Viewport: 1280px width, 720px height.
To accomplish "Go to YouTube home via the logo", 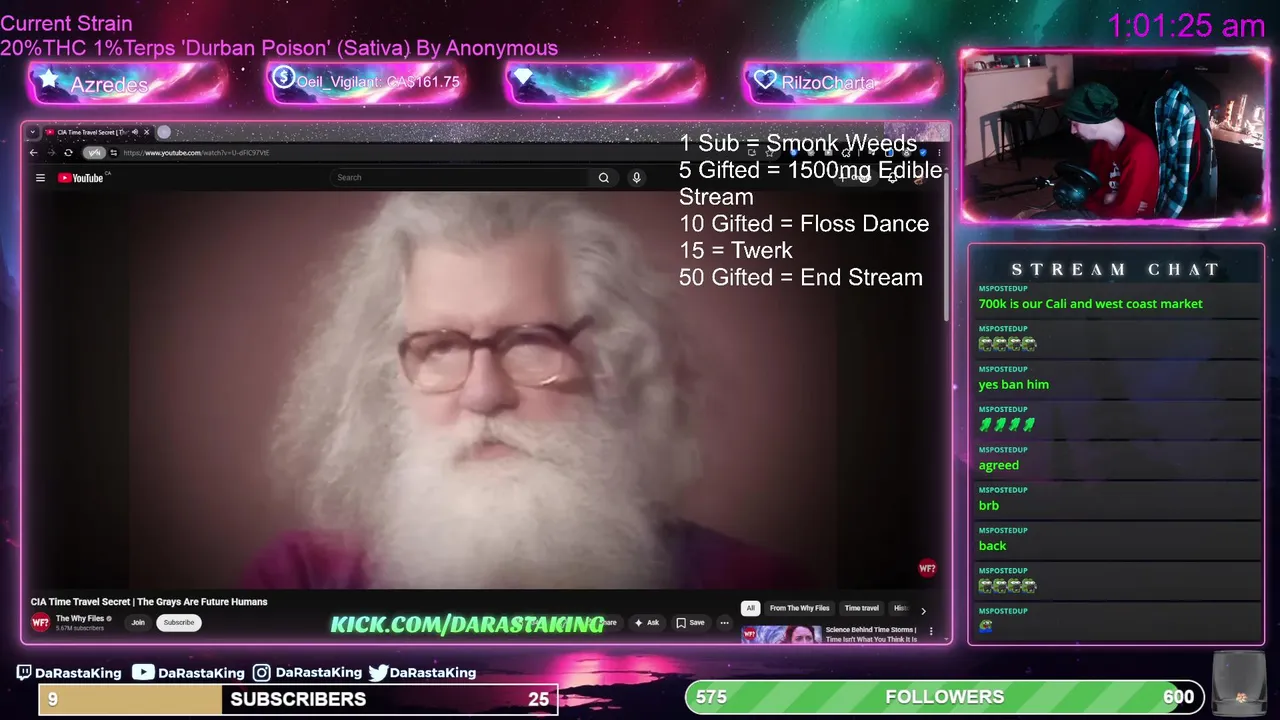I will [82, 178].
